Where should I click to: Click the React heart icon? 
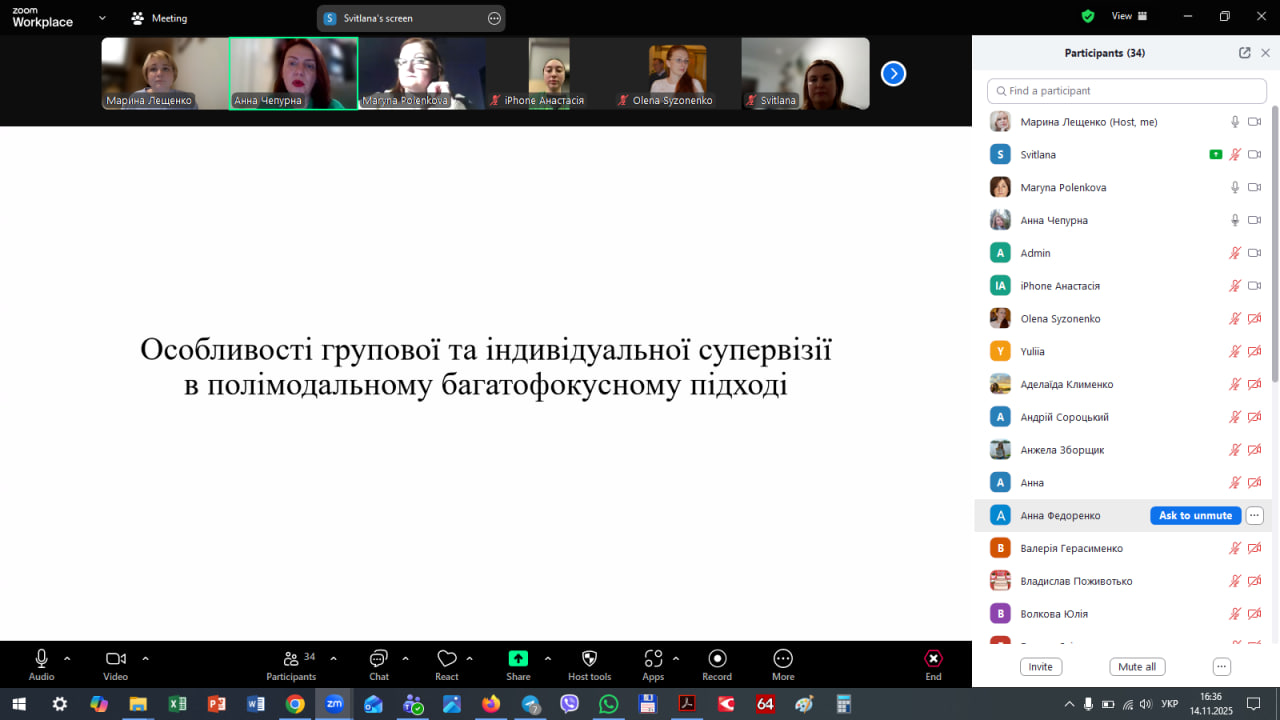point(447,659)
